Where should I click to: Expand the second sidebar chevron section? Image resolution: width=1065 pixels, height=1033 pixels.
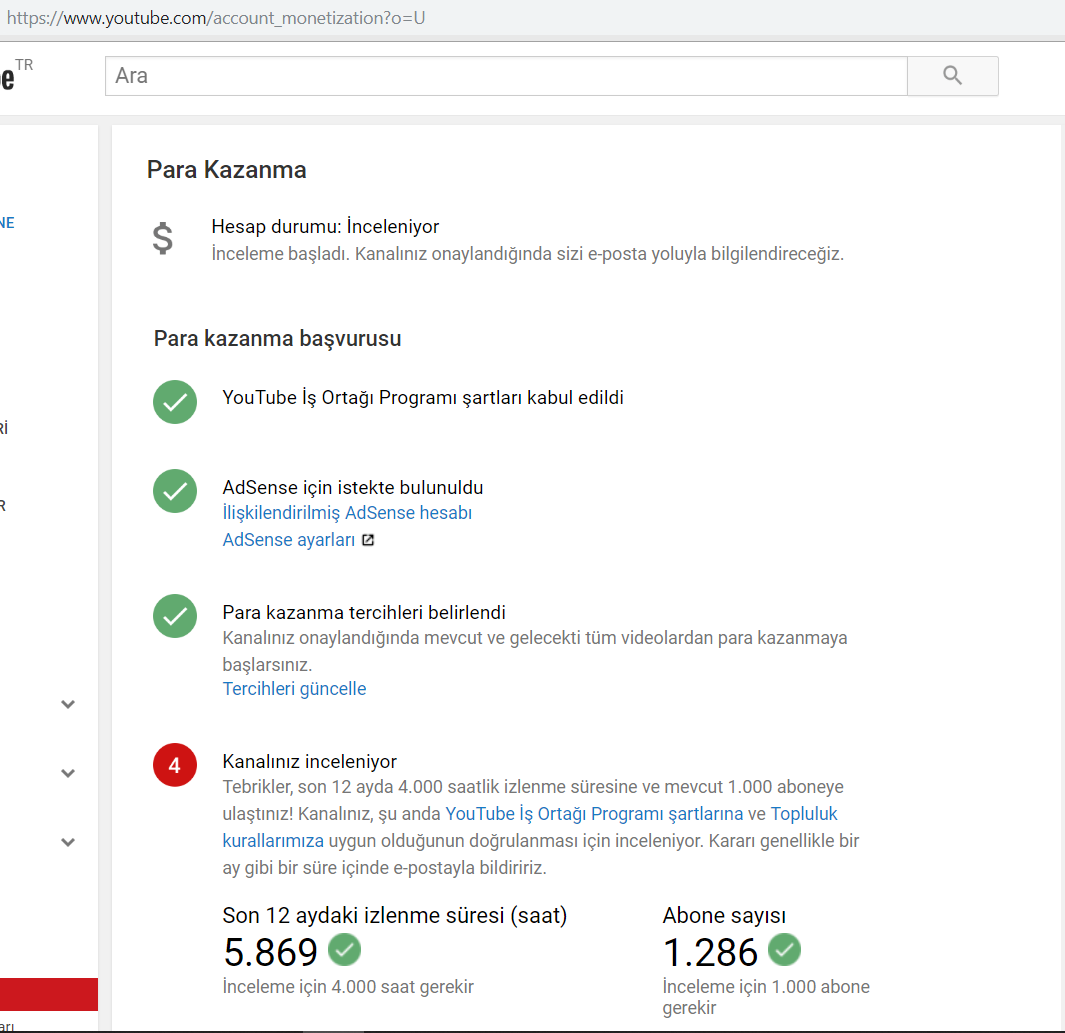(68, 773)
